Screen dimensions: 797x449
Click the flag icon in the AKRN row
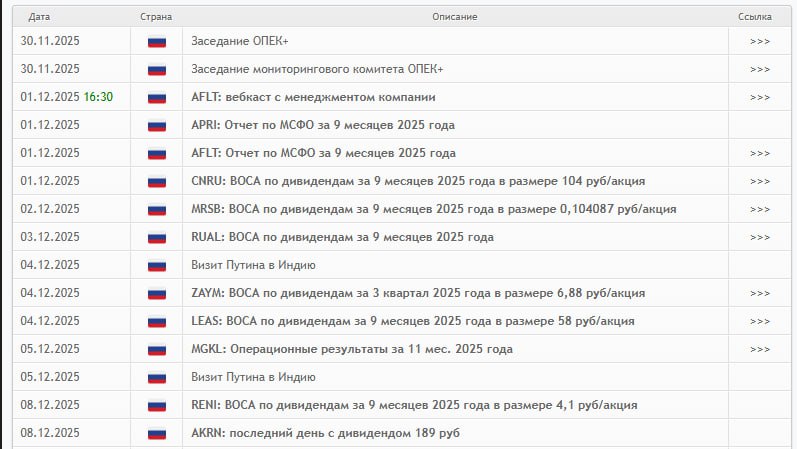pyautogui.click(x=156, y=433)
